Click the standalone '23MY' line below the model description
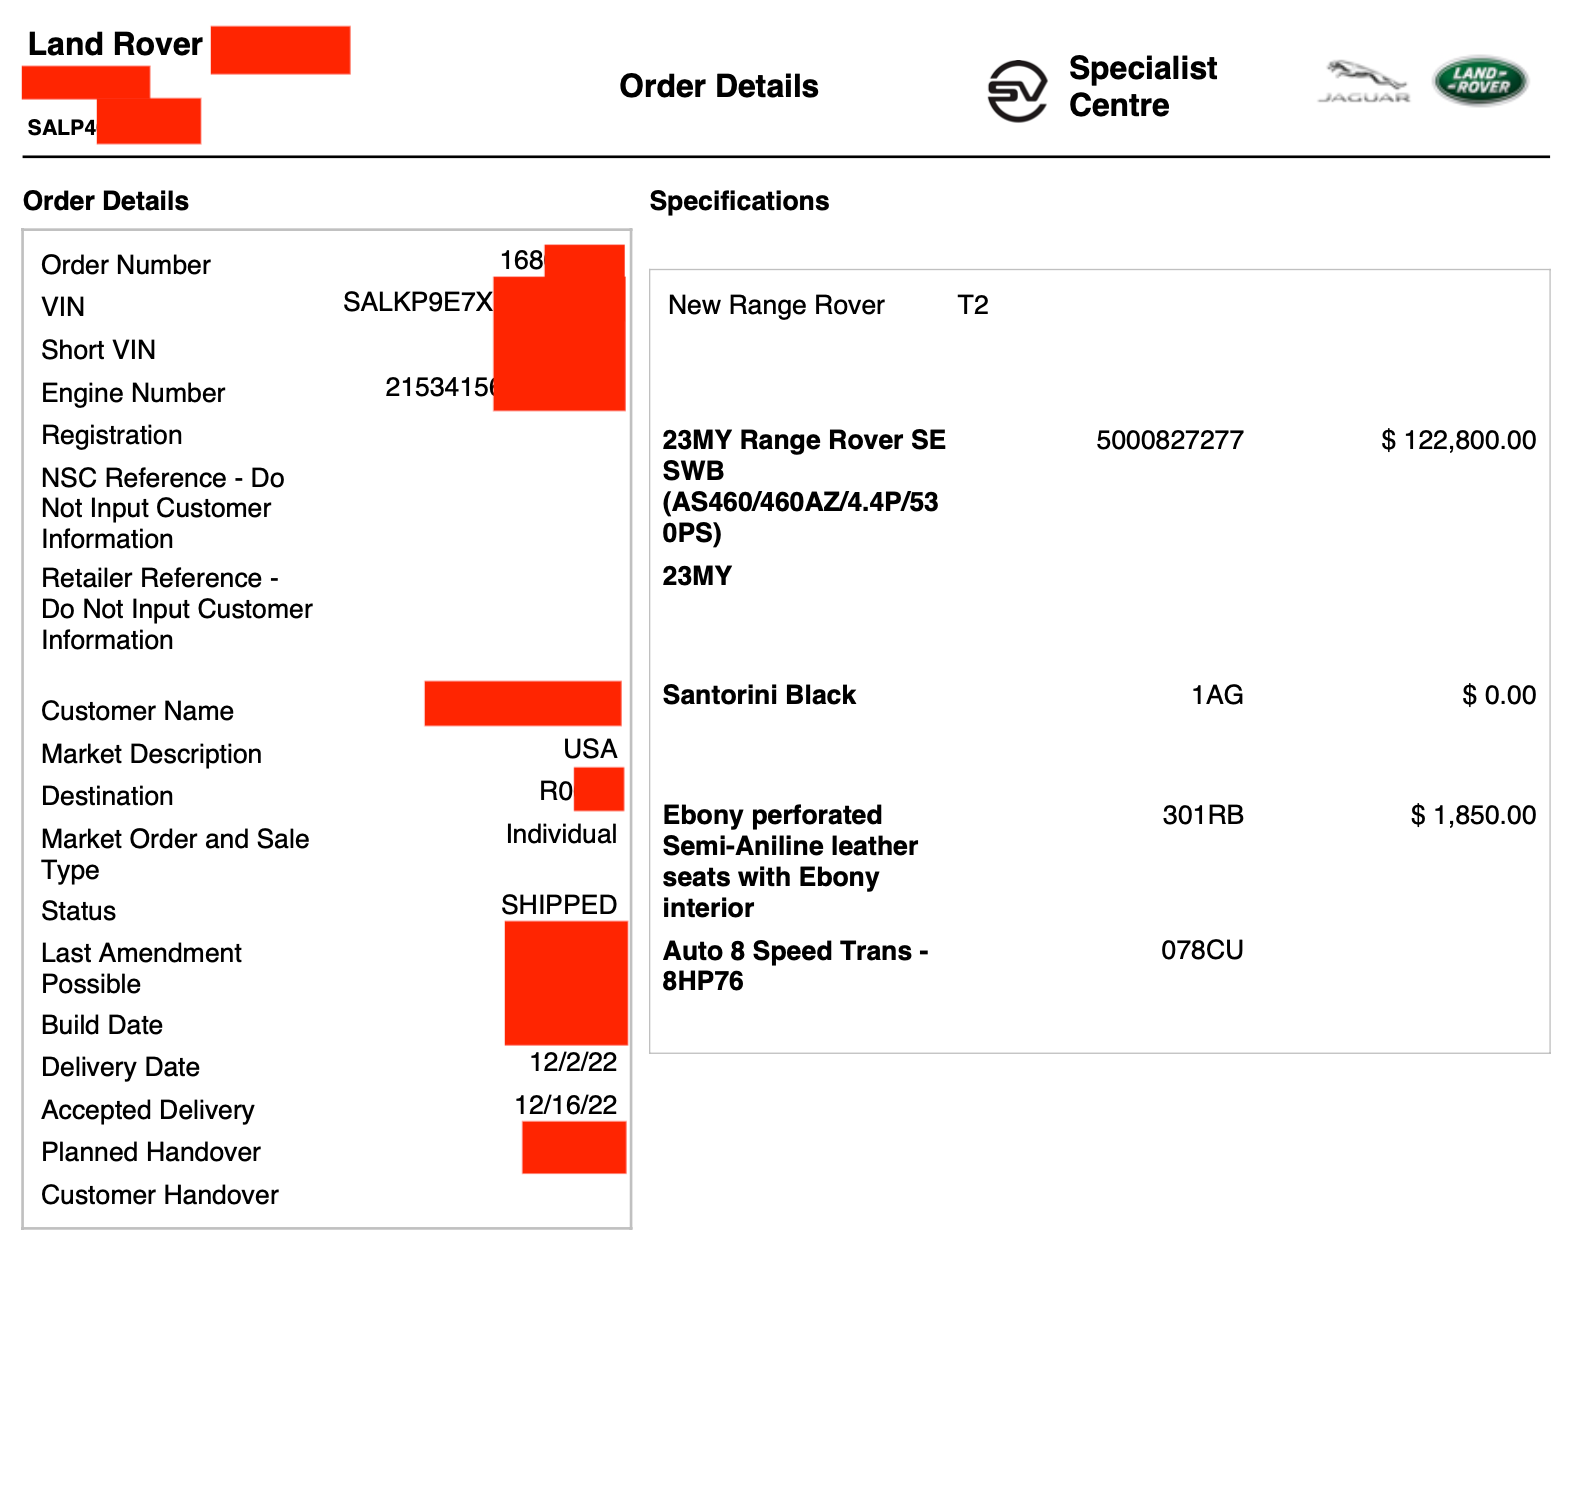The height and width of the screenshot is (1508, 1570). point(697,576)
